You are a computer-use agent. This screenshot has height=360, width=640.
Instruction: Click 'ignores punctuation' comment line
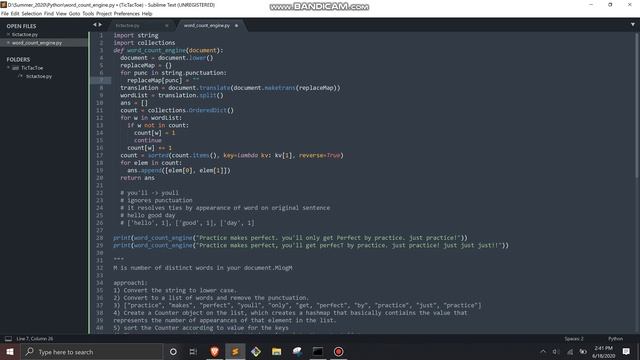click(156, 200)
